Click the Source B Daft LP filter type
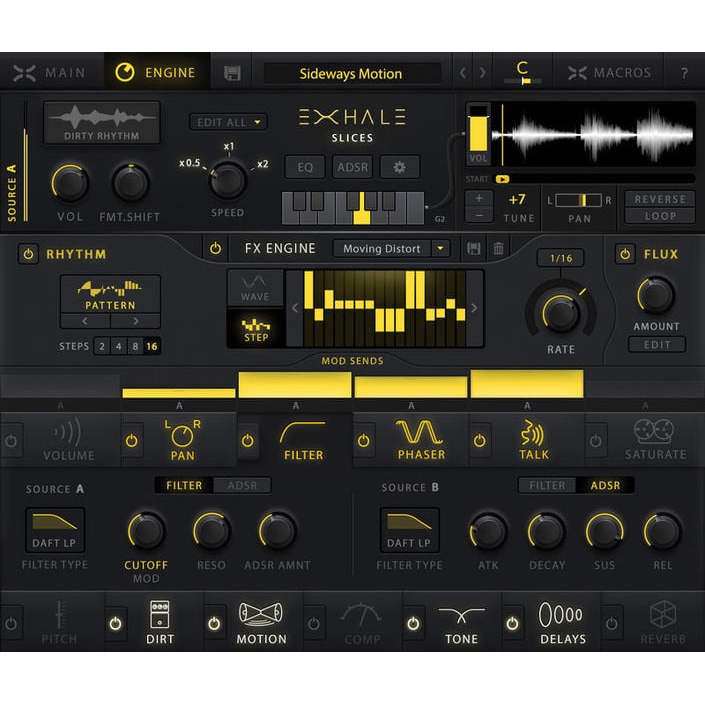The image size is (705, 705). point(409,531)
